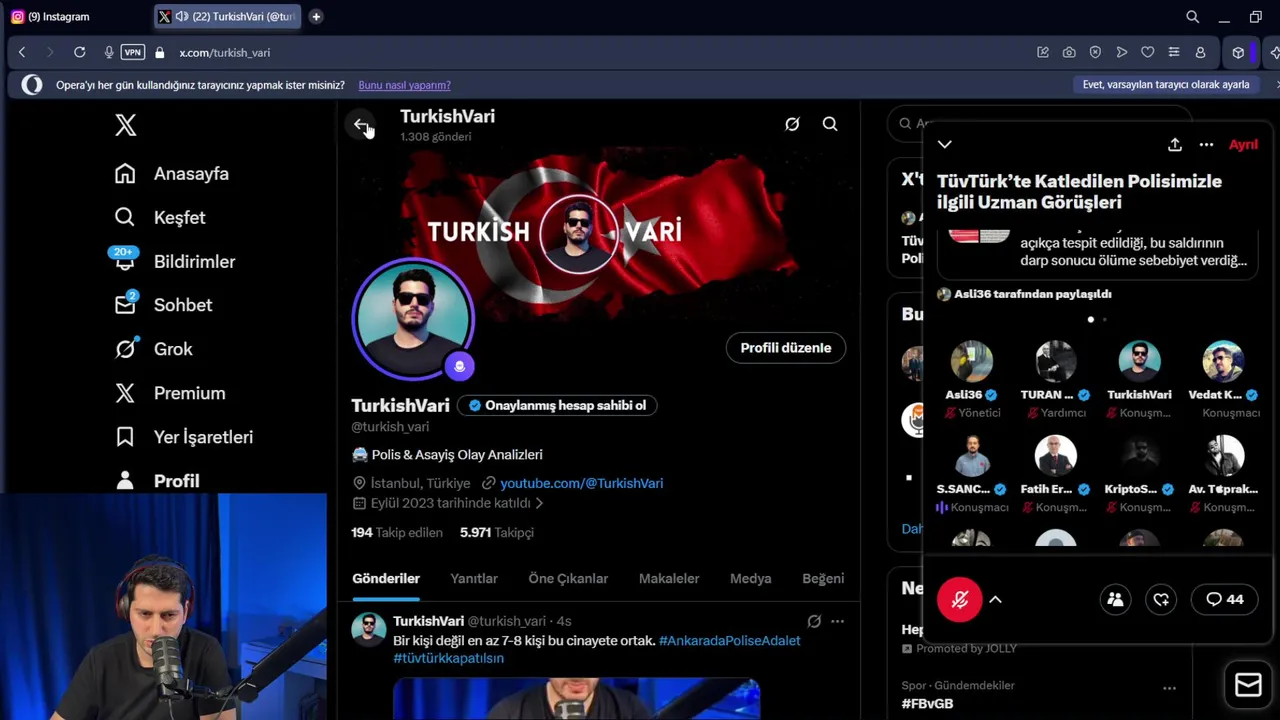Collapse the Space panel chevron
The image size is (1280, 720).
pos(944,145)
